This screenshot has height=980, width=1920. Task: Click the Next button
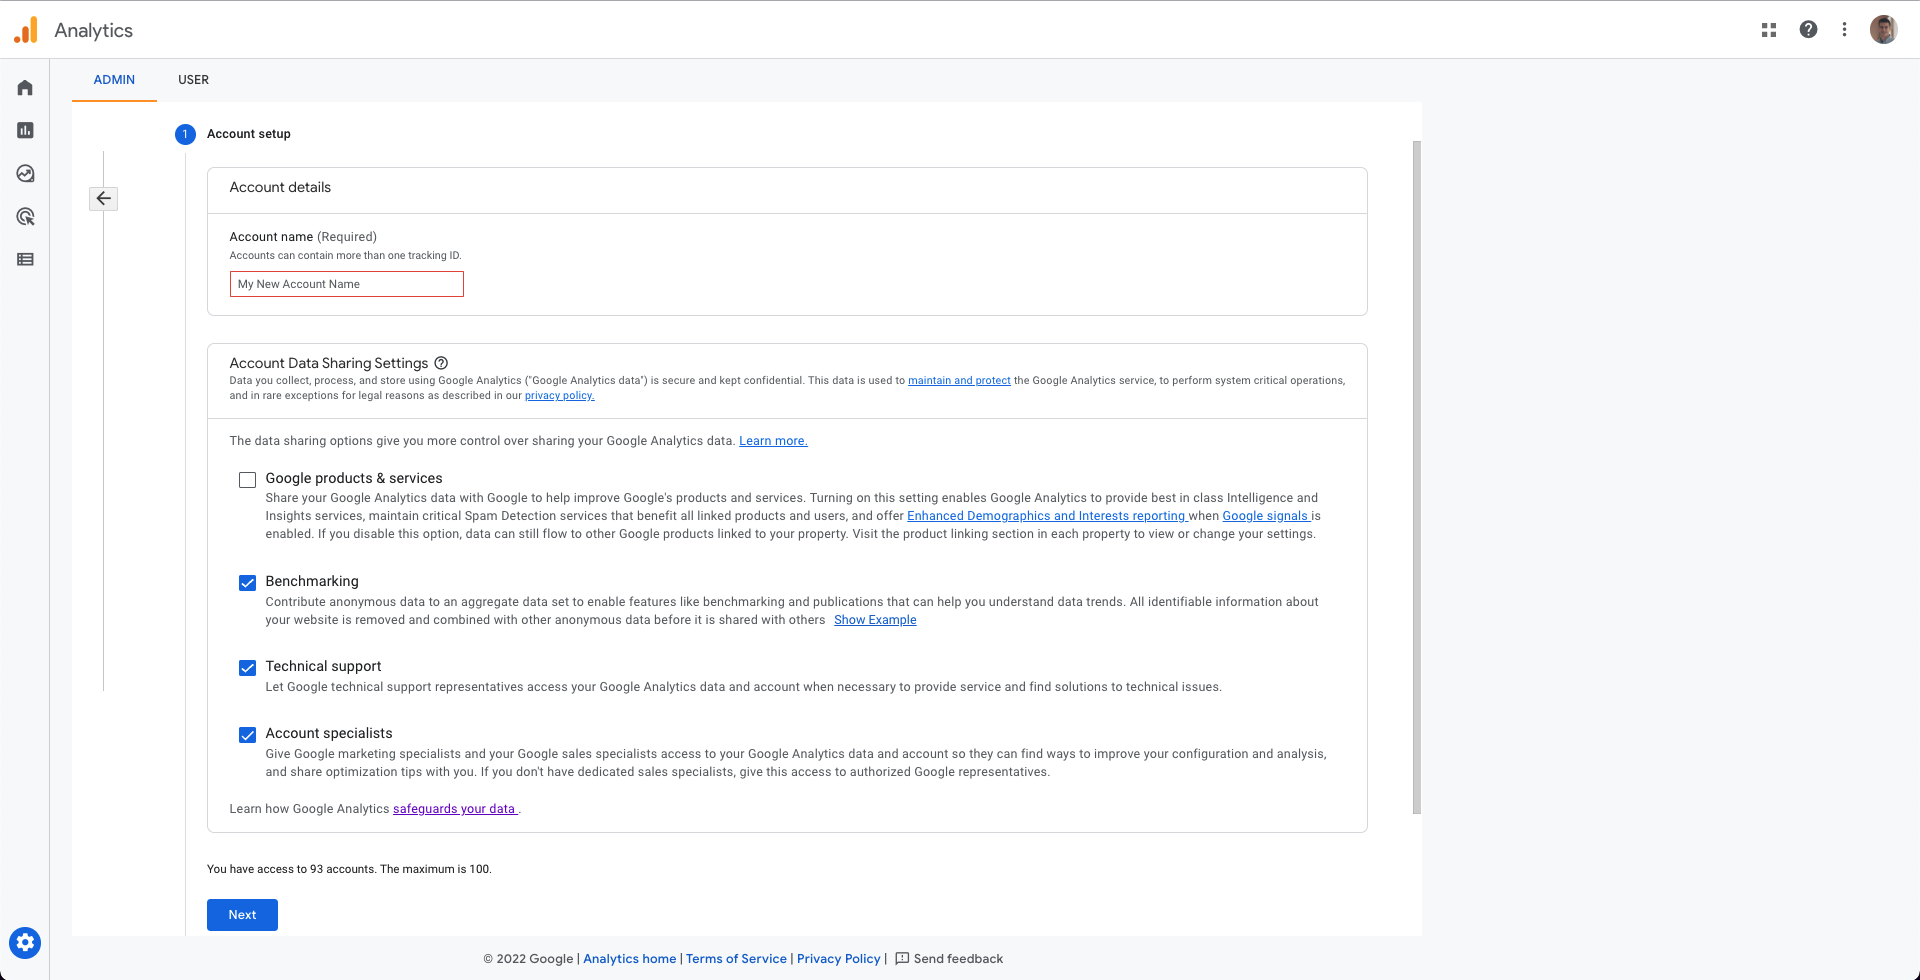tap(242, 915)
